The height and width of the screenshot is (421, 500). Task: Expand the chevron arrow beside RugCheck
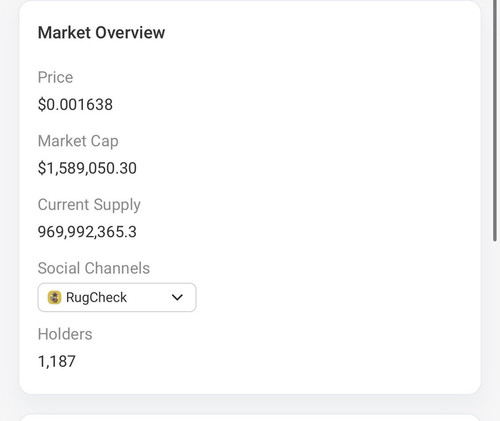[177, 297]
